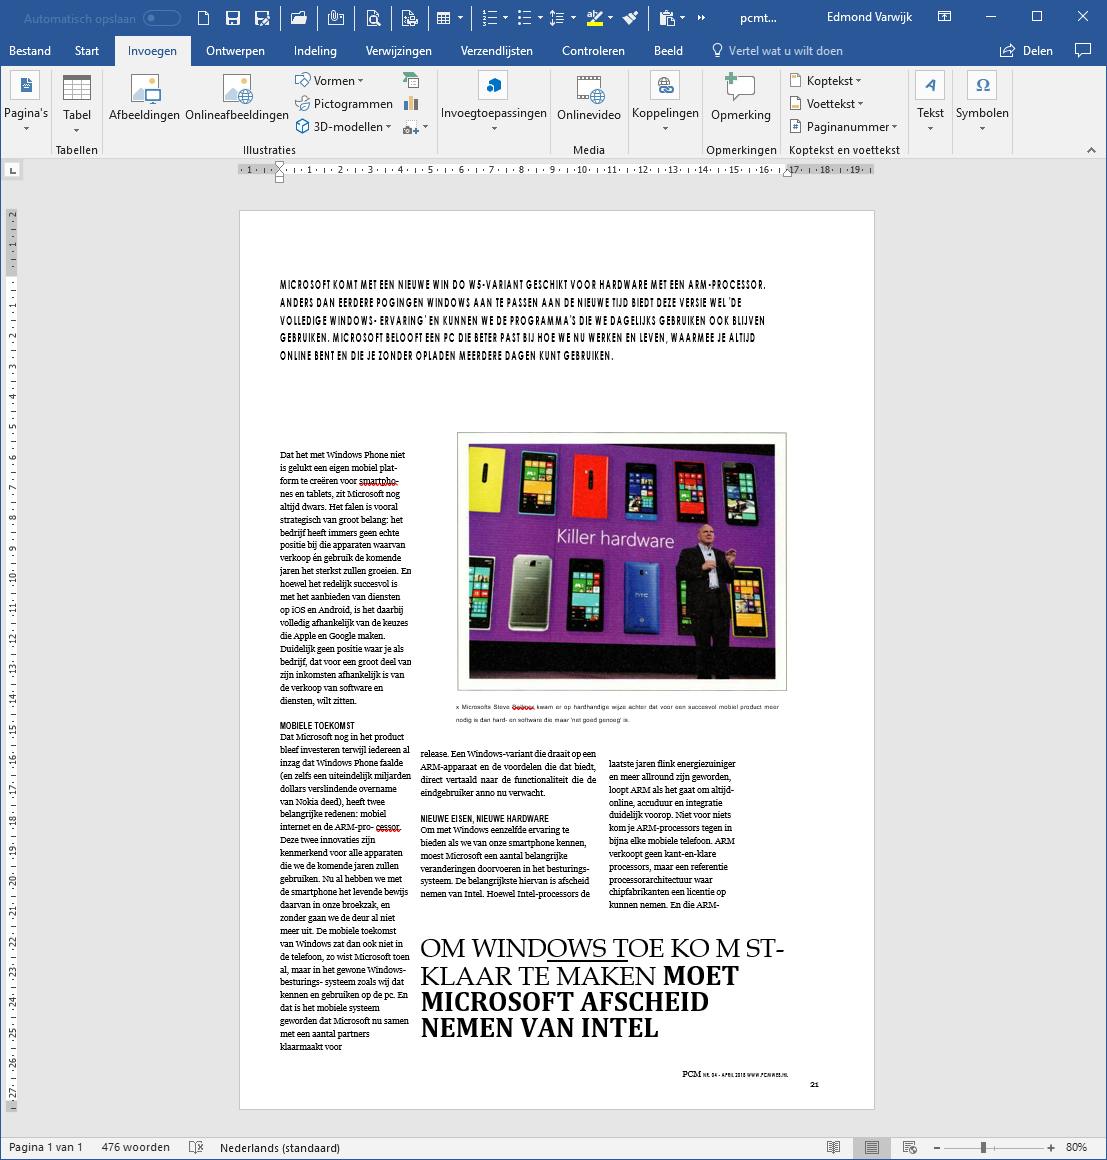Image resolution: width=1107 pixels, height=1160 pixels.
Task: Insert an Onlinevideo from the Media group
Action: tap(589, 90)
